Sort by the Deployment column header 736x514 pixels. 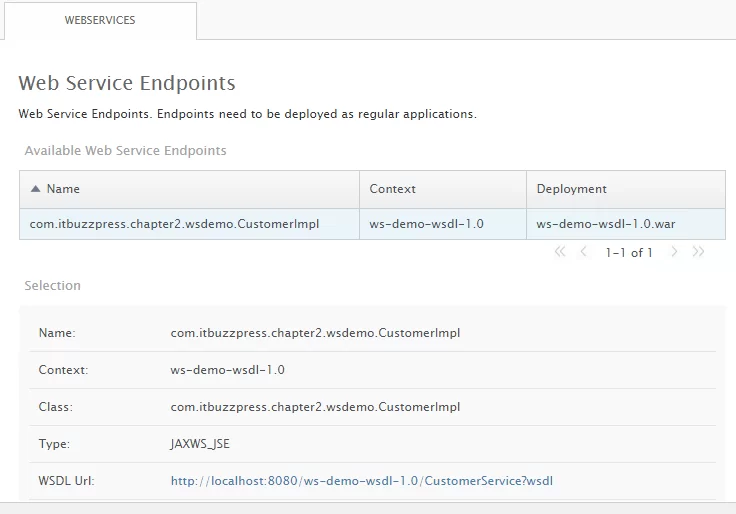click(626, 189)
